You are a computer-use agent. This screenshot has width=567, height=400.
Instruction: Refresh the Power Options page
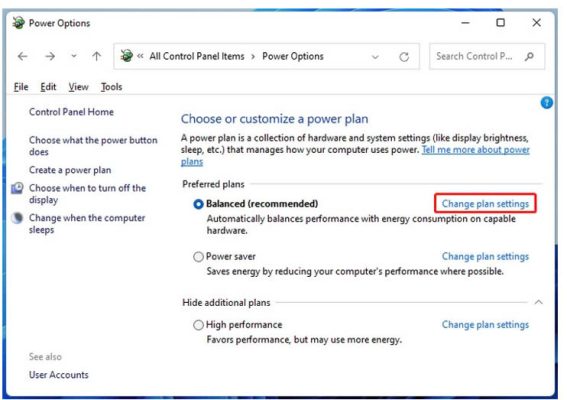pos(404,56)
